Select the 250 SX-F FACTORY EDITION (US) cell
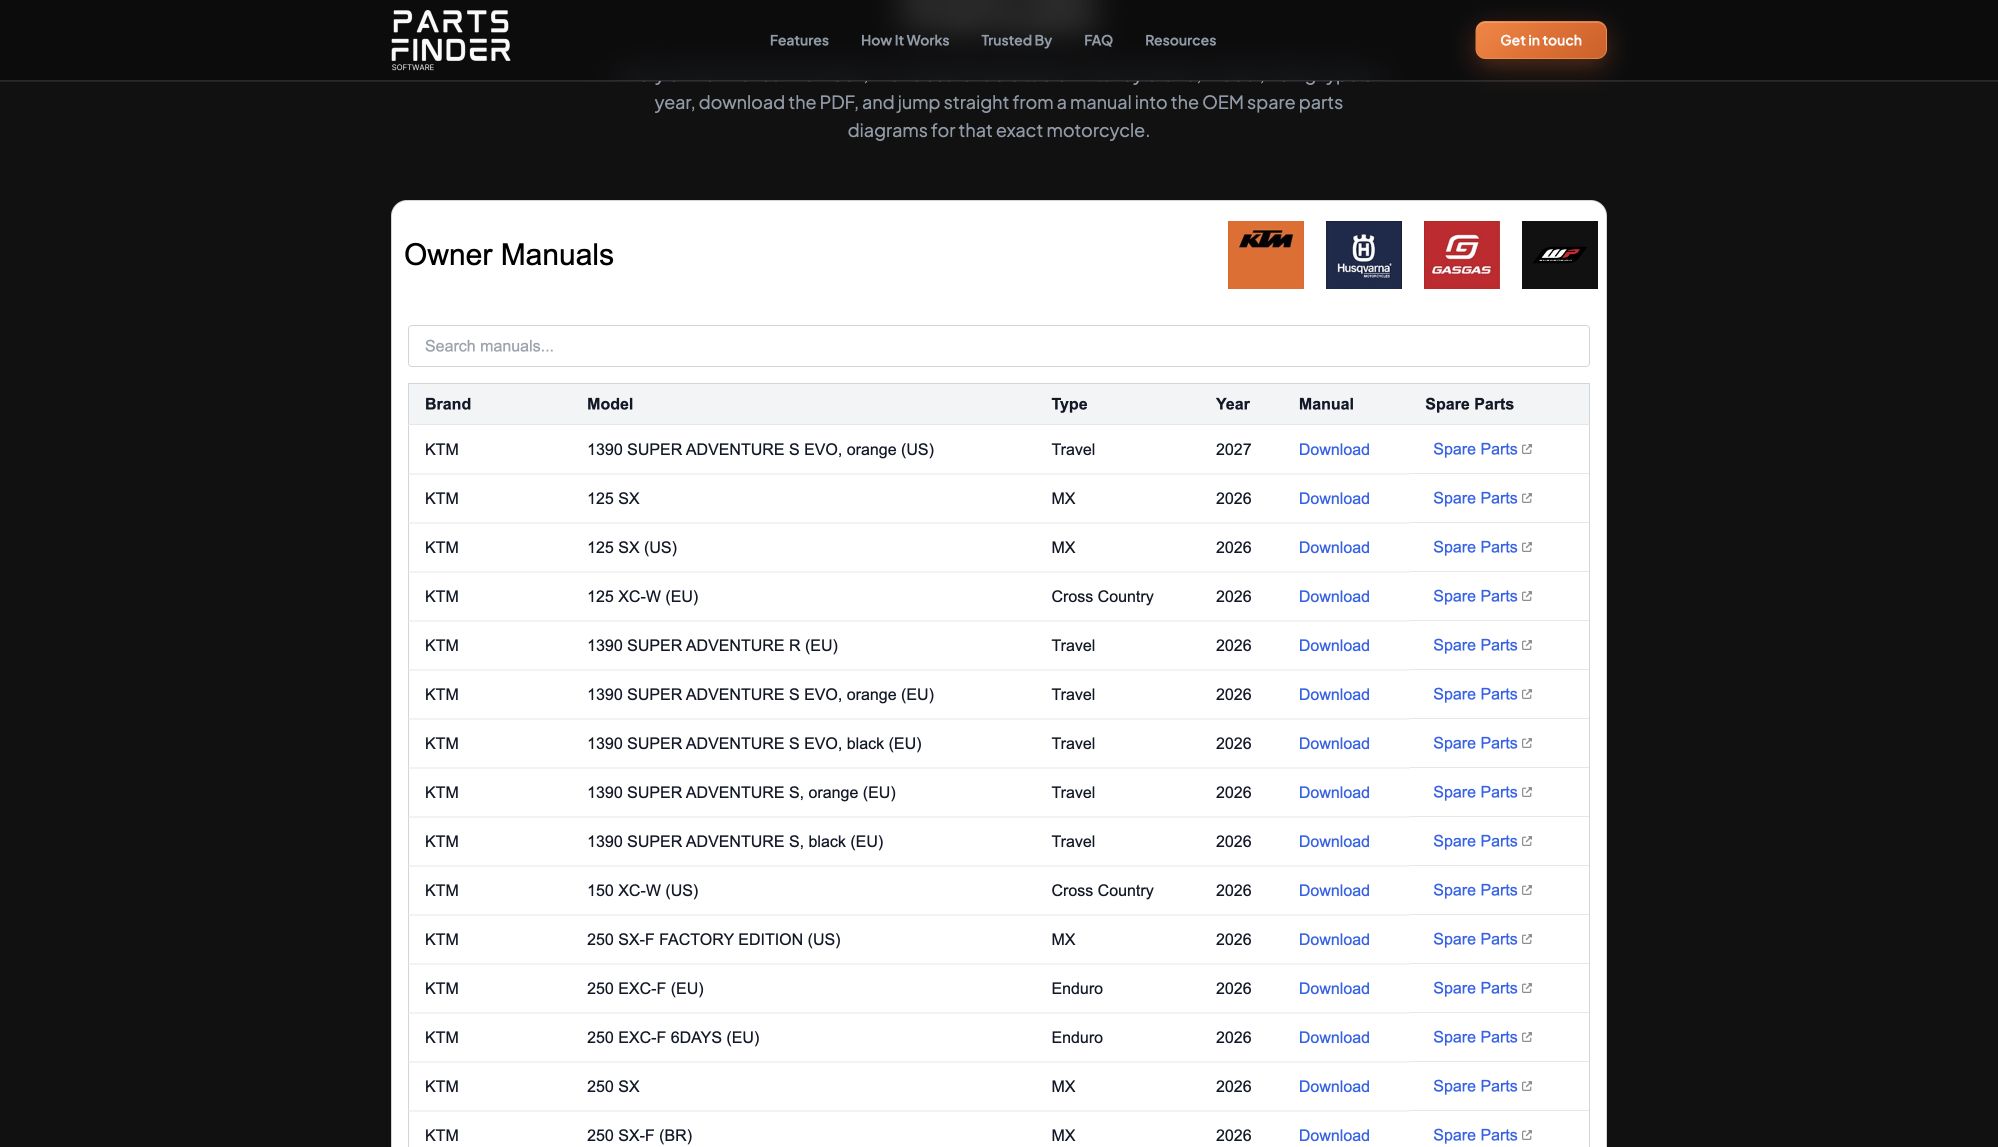This screenshot has width=1998, height=1147. (x=713, y=940)
